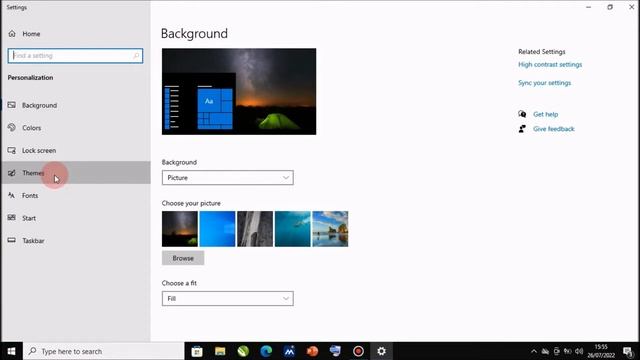Click the Start tiles icon in the sidebar
The height and width of the screenshot is (360, 640).
(x=12, y=218)
